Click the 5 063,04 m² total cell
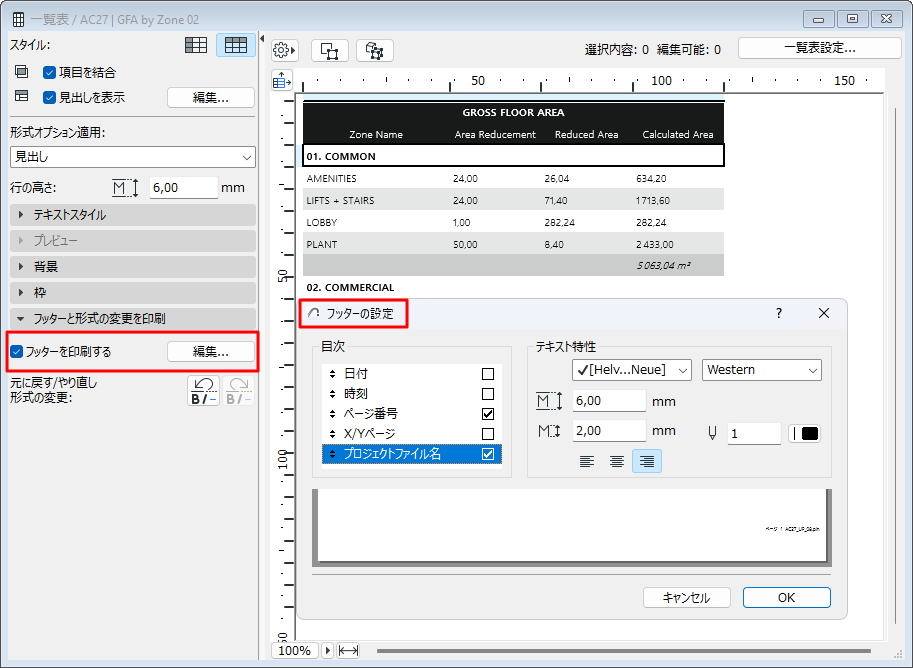The width and height of the screenshot is (913, 668). (x=663, y=266)
